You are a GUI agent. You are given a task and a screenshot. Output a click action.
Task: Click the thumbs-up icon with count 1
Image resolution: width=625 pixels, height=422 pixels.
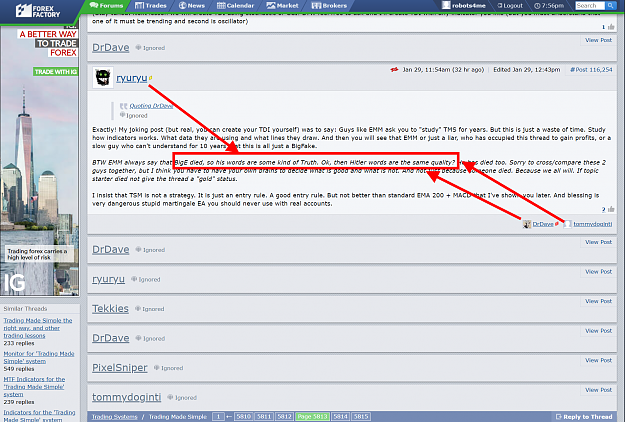(x=611, y=27)
